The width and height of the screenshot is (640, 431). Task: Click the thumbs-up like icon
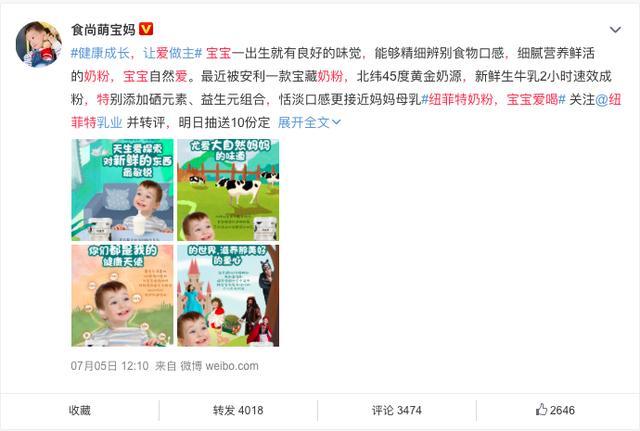pyautogui.click(x=541, y=409)
